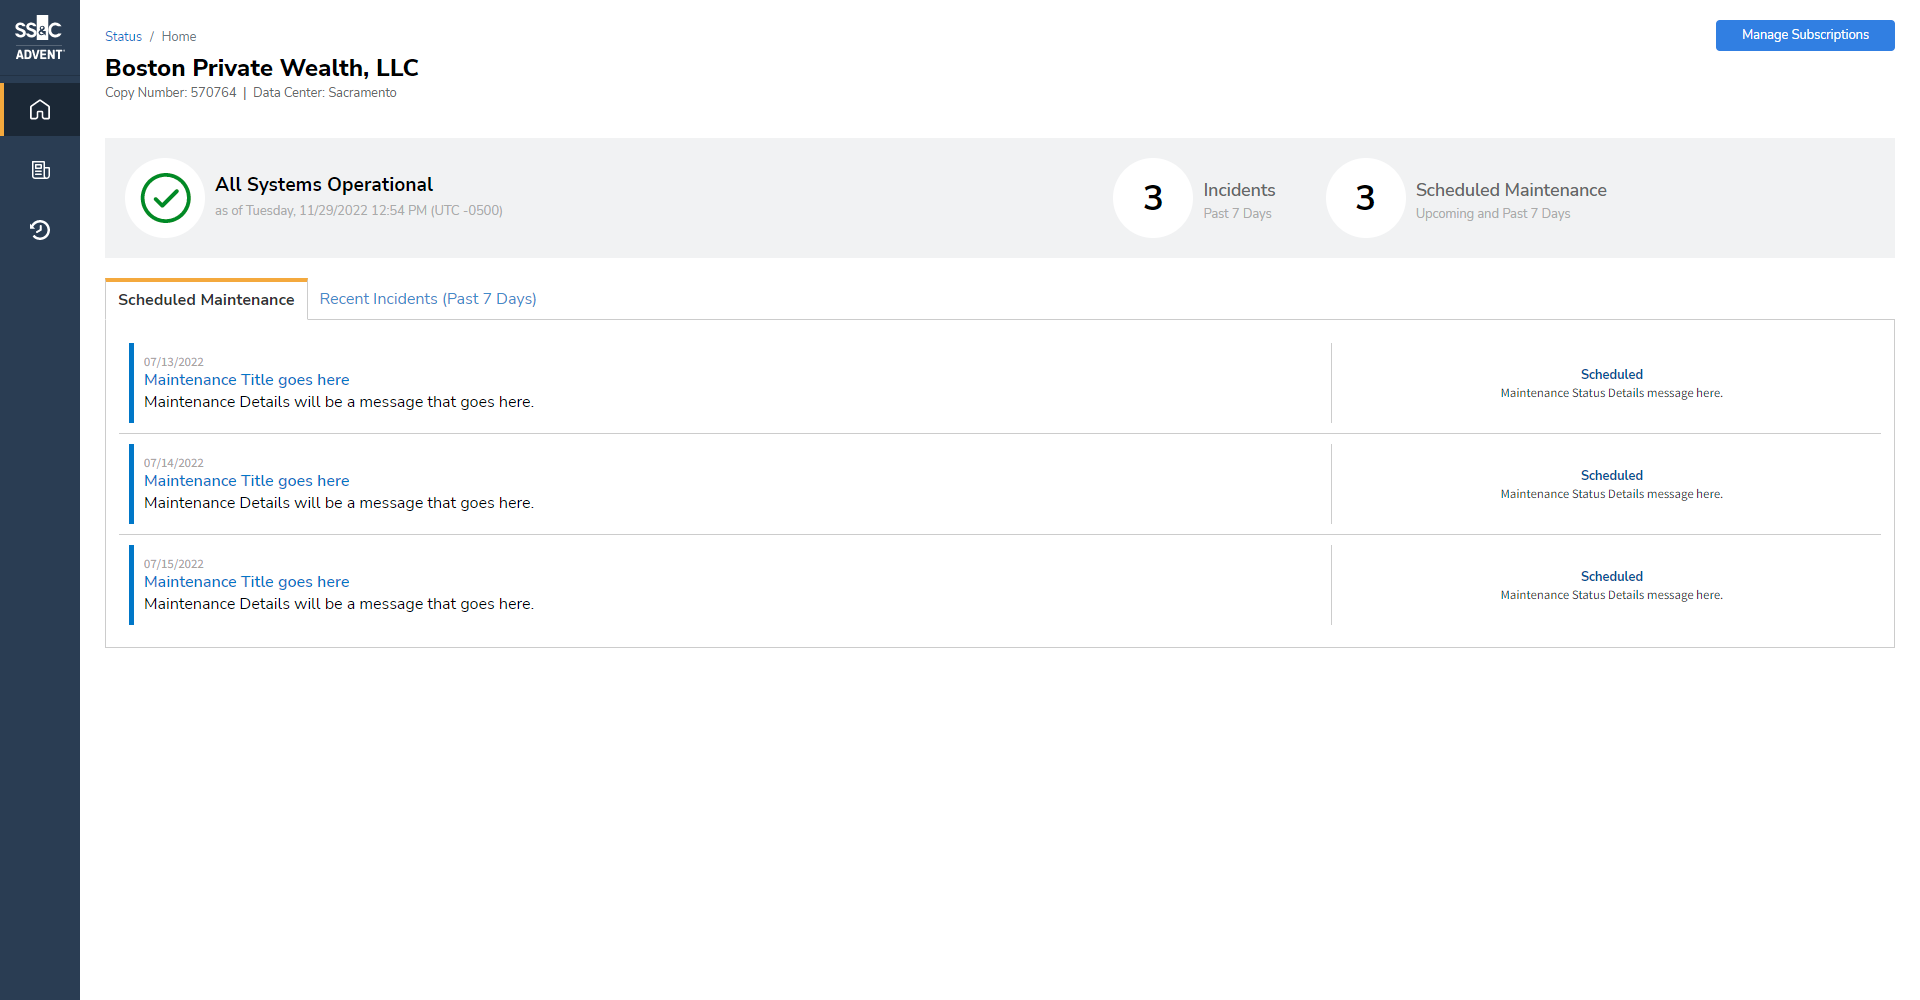1920x1000 pixels.
Task: Click the green All Systems Operational checkmark
Action: tap(165, 198)
